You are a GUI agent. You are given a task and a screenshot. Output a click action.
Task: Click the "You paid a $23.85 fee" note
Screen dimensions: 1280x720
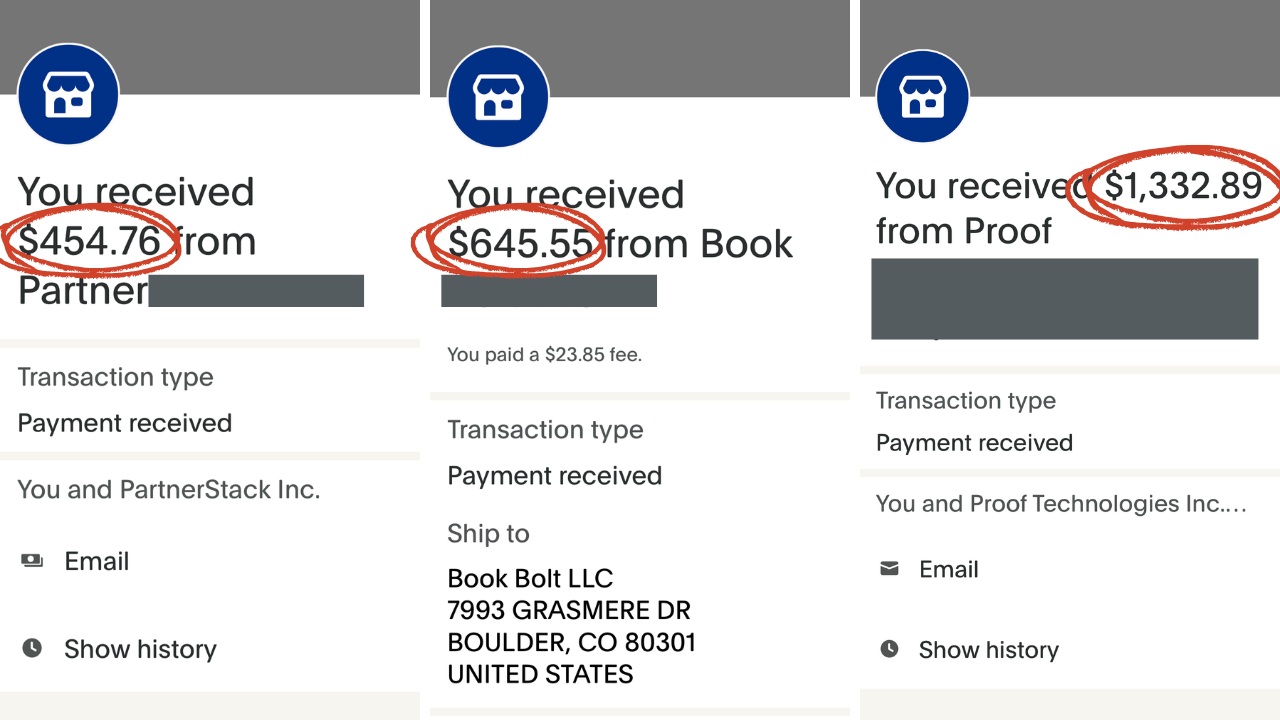(544, 354)
